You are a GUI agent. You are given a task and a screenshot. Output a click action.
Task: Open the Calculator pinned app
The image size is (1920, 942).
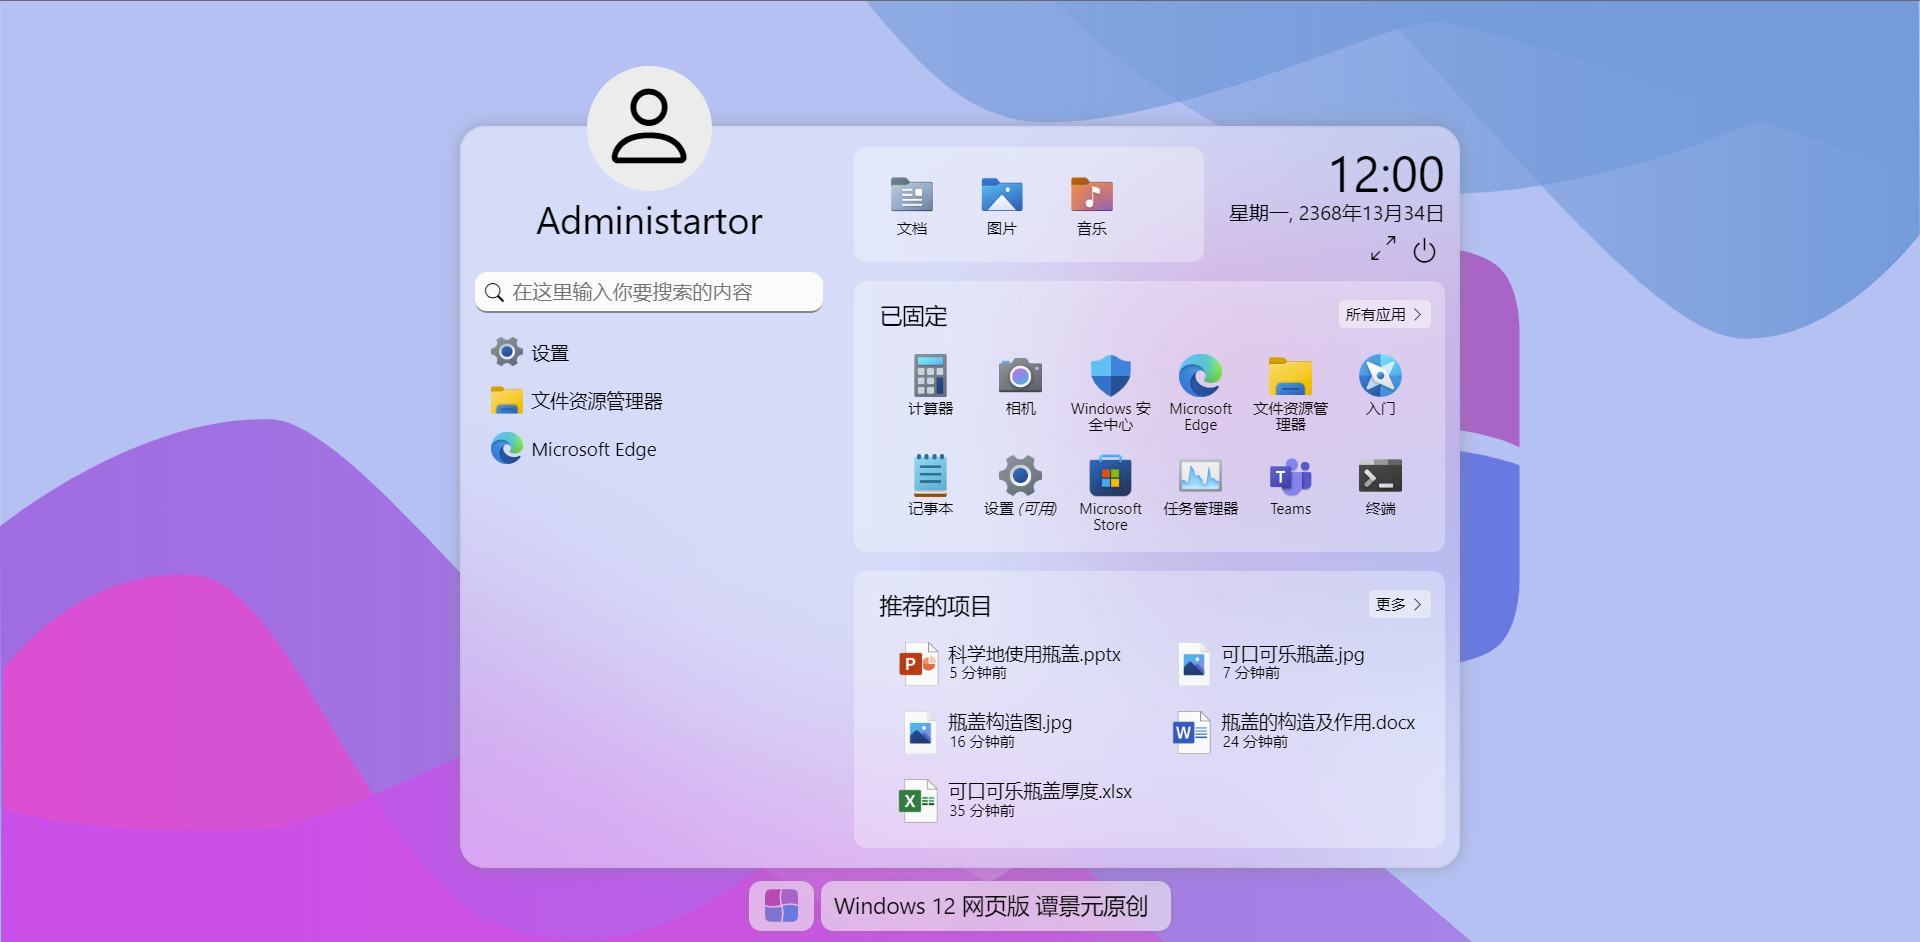pyautogui.click(x=930, y=383)
